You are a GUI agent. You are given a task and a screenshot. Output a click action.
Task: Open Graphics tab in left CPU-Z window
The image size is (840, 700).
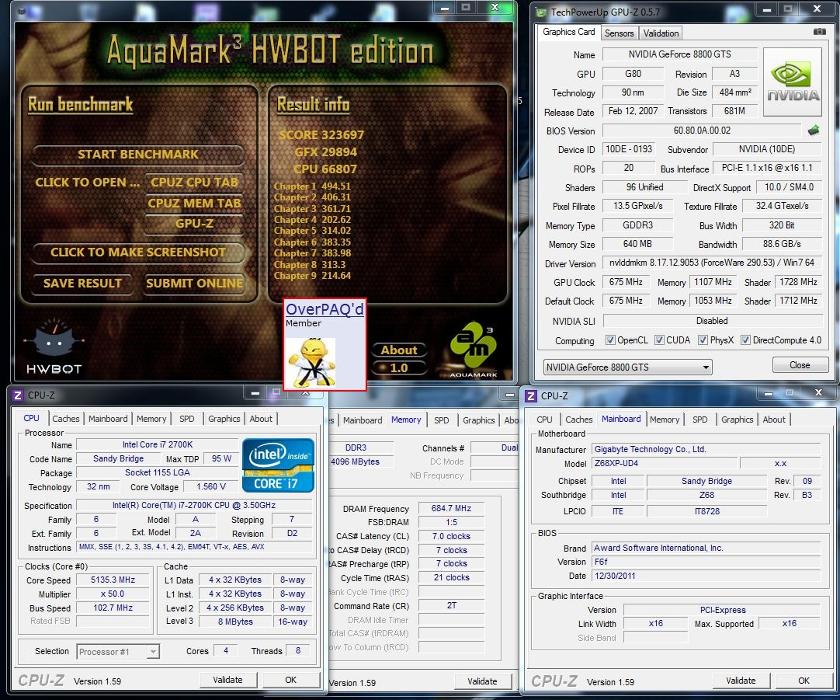[x=224, y=419]
